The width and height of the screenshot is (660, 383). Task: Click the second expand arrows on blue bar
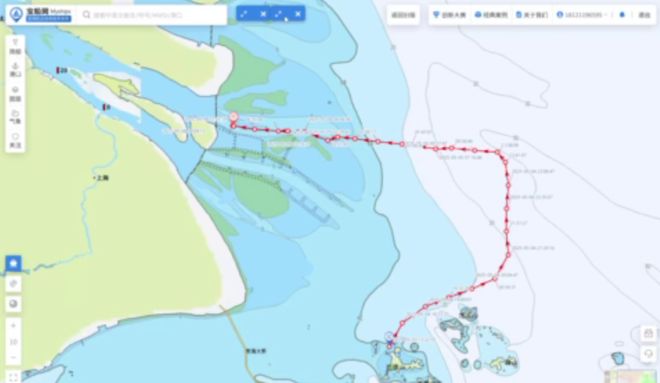[278, 14]
